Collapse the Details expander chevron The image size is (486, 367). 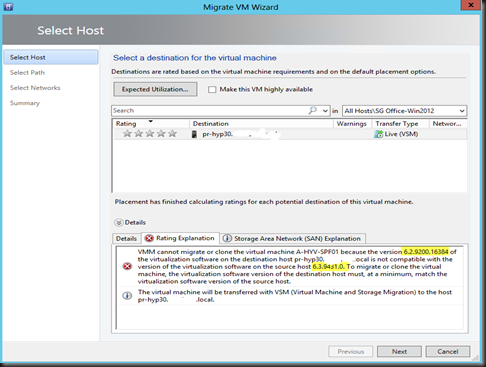pos(119,222)
